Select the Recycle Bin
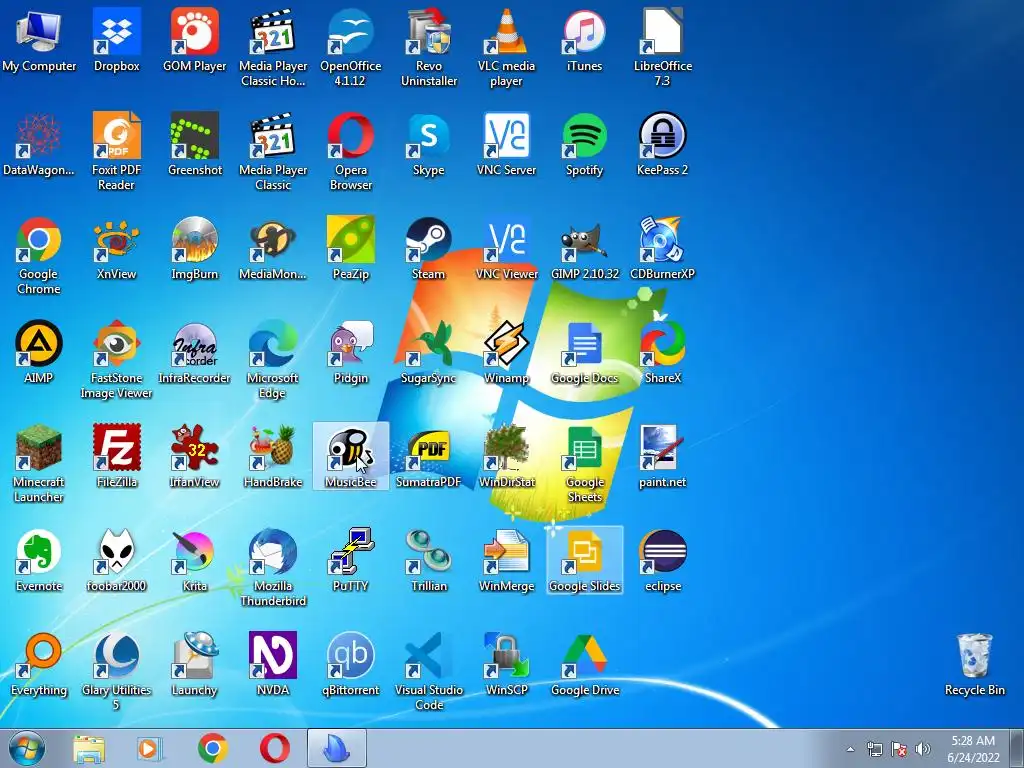The image size is (1024, 768). [974, 664]
